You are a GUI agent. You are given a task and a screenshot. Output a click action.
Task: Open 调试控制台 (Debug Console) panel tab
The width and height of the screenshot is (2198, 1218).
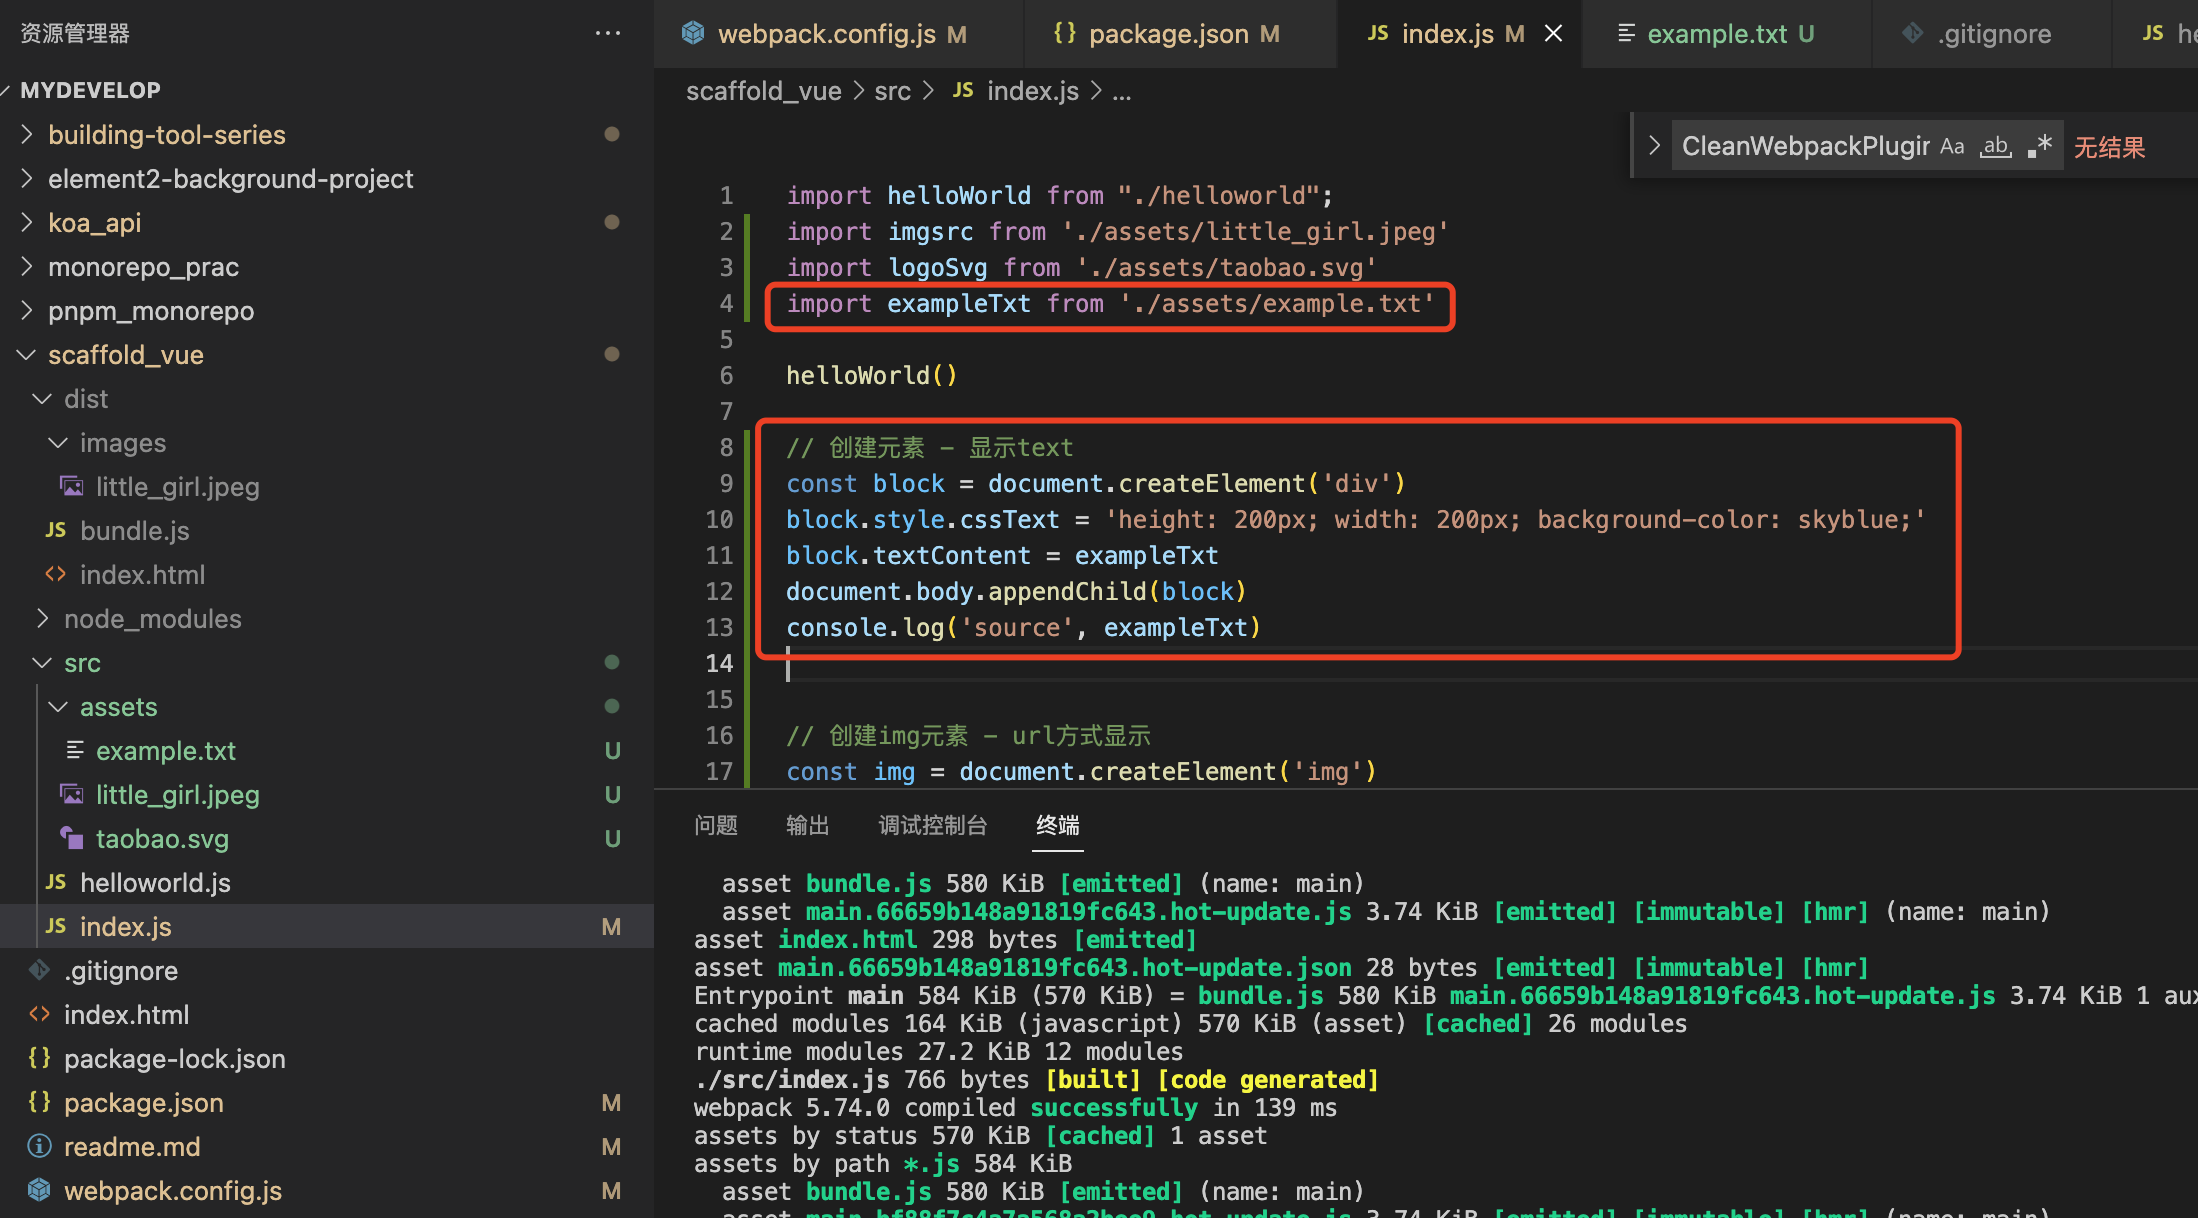tap(933, 825)
